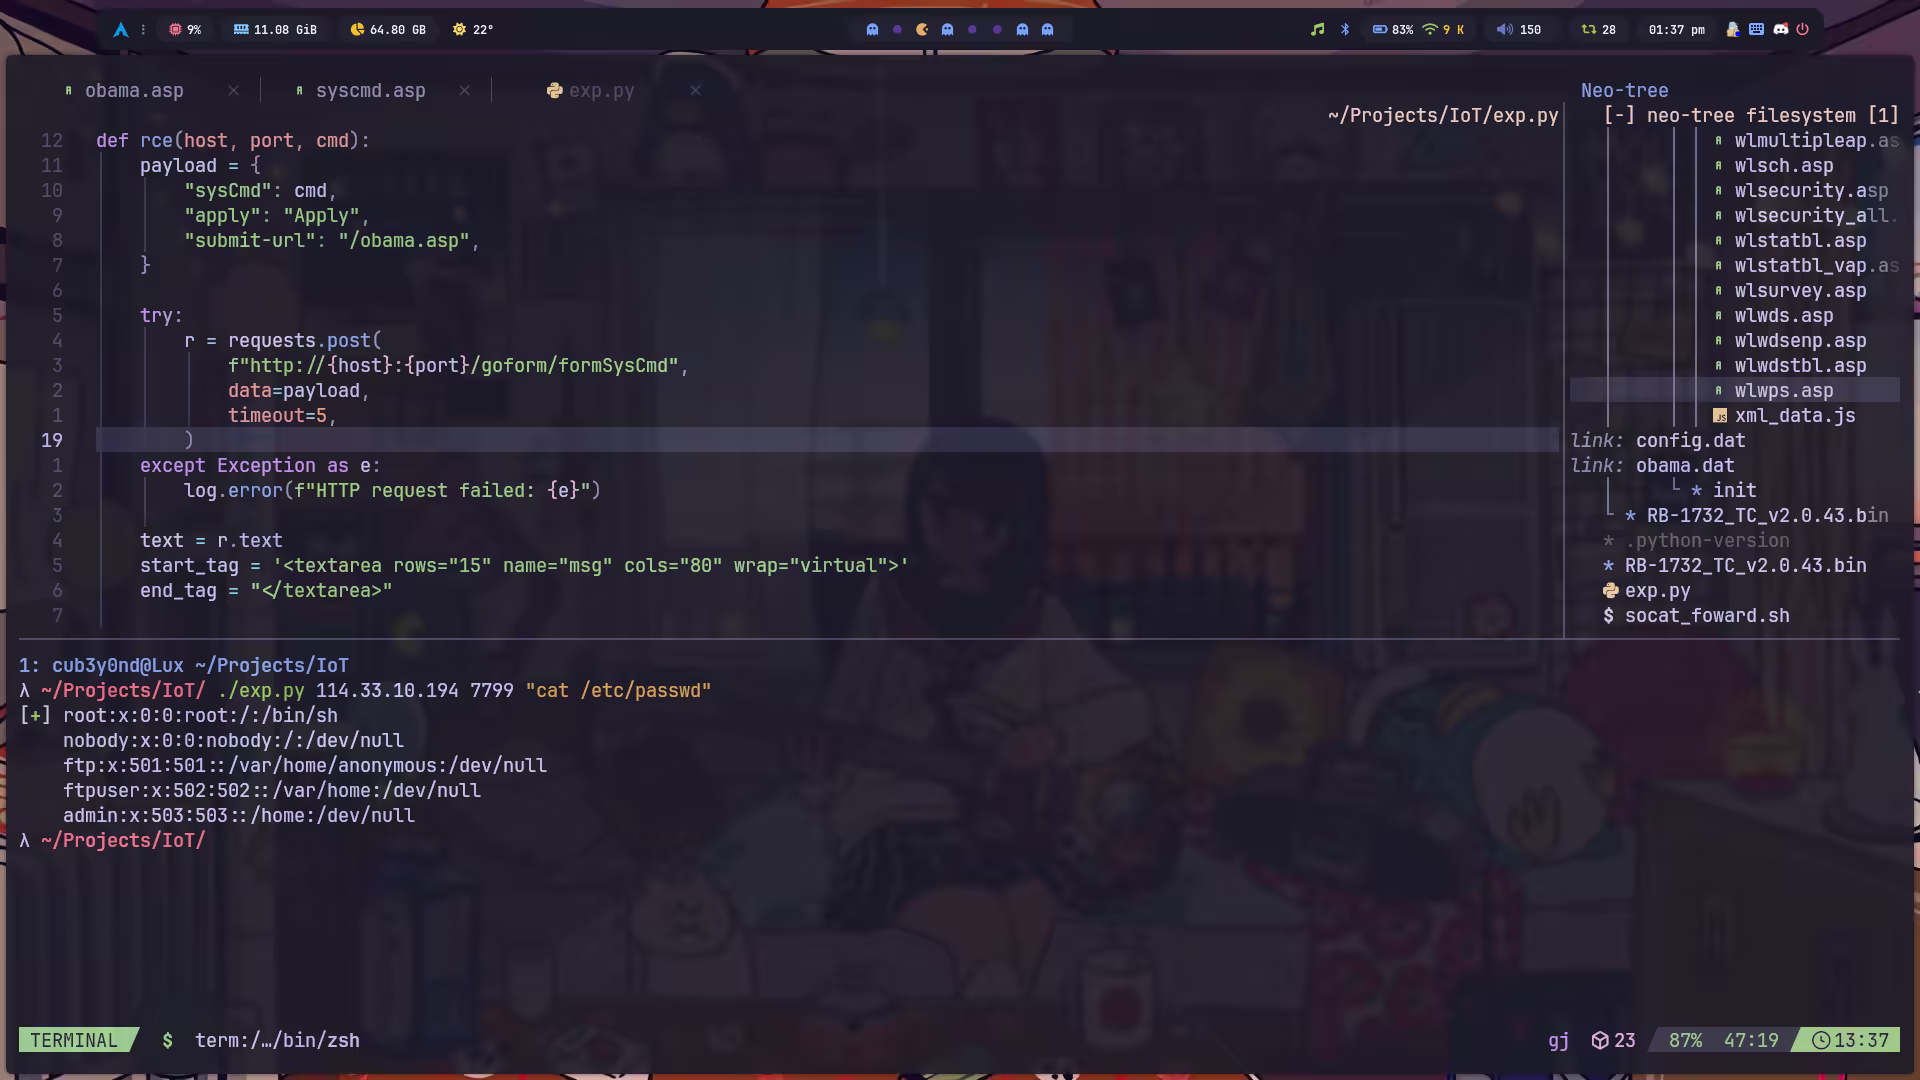Screen dimensions: 1920x1080
Task: Click the power button icon in top bar
Action: click(x=1803, y=30)
